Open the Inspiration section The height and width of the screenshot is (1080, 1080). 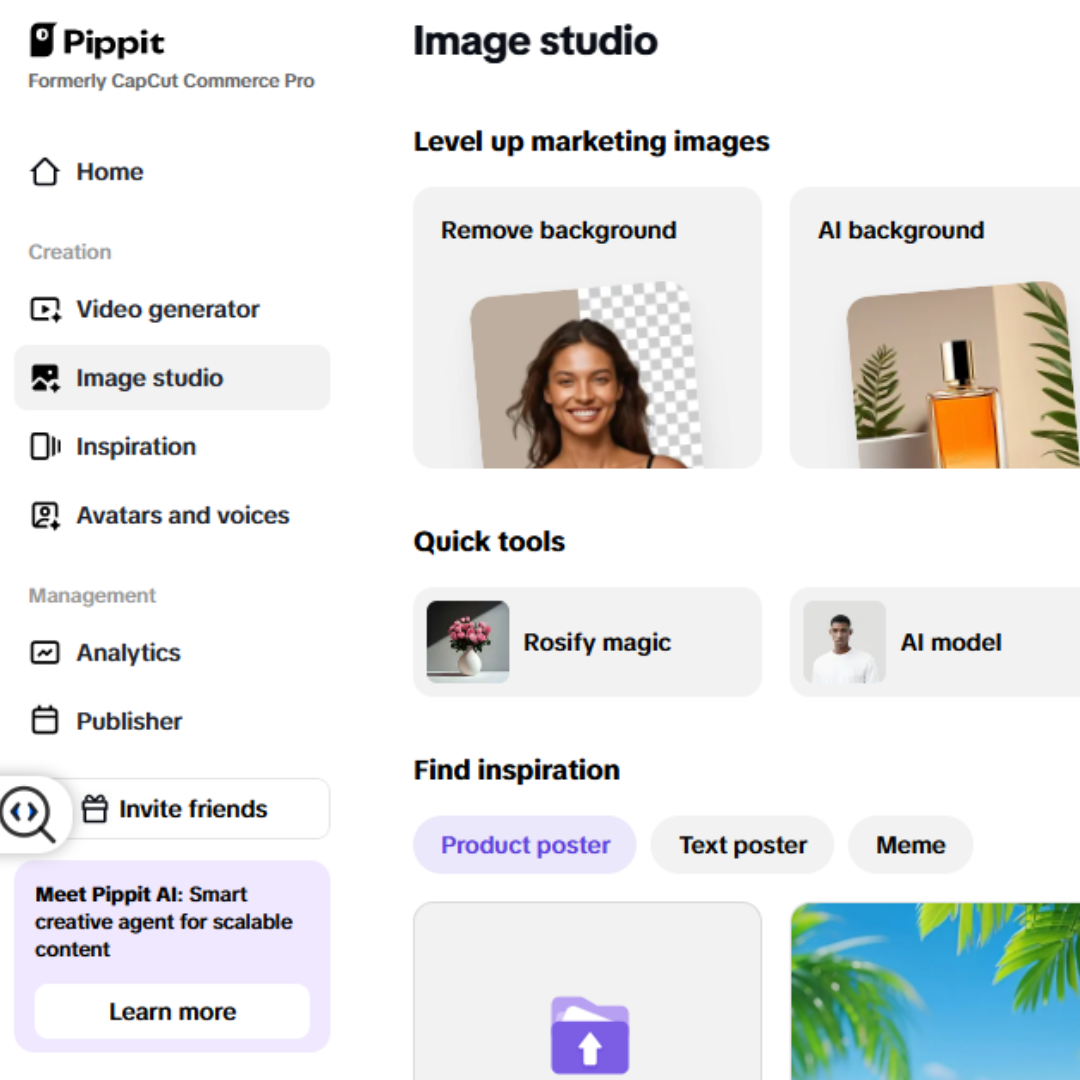click(172, 446)
